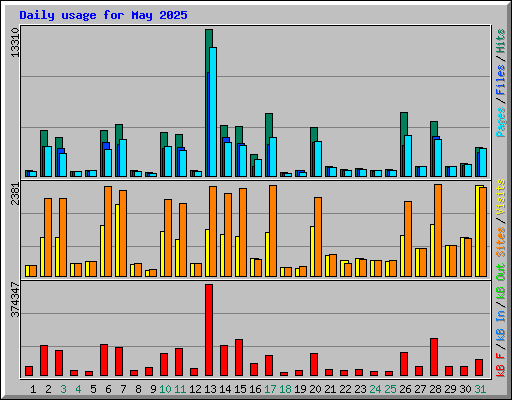Click the 2381 y-axis value

coord(15,194)
